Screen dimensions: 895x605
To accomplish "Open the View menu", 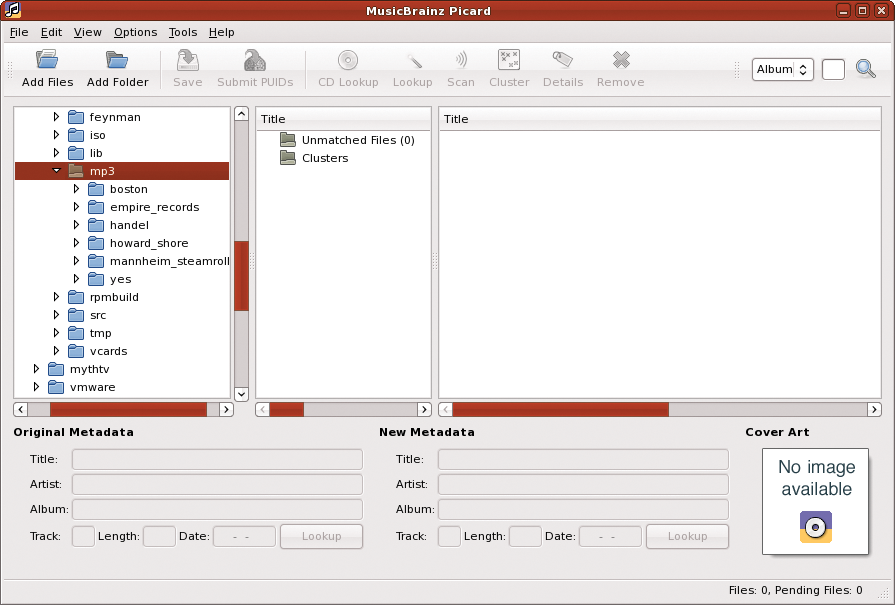I will click(x=87, y=33).
